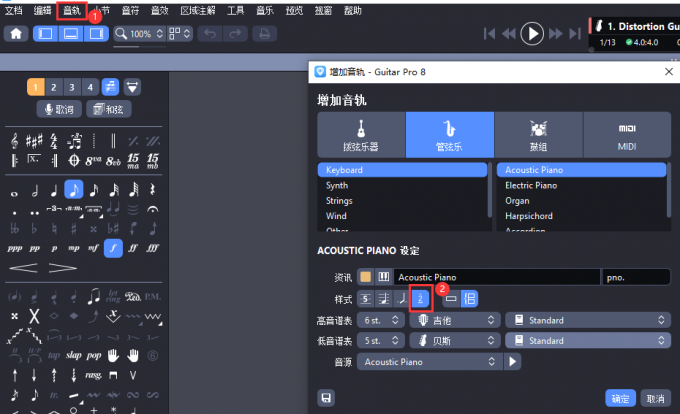Click the treble clef symbol
This screenshot has width=680, height=414.
[14, 140]
